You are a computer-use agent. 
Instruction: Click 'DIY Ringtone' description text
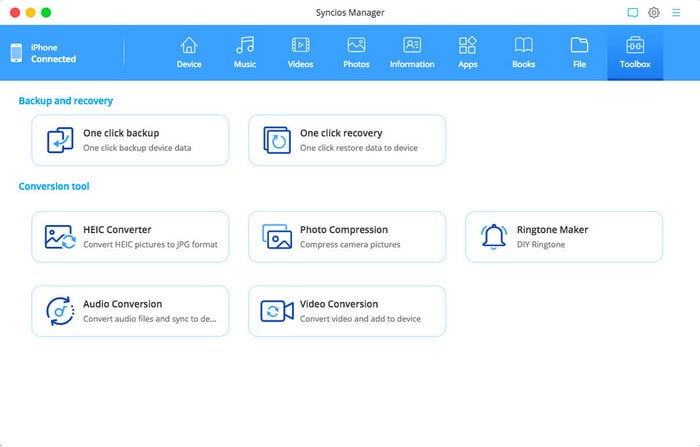[541, 245]
